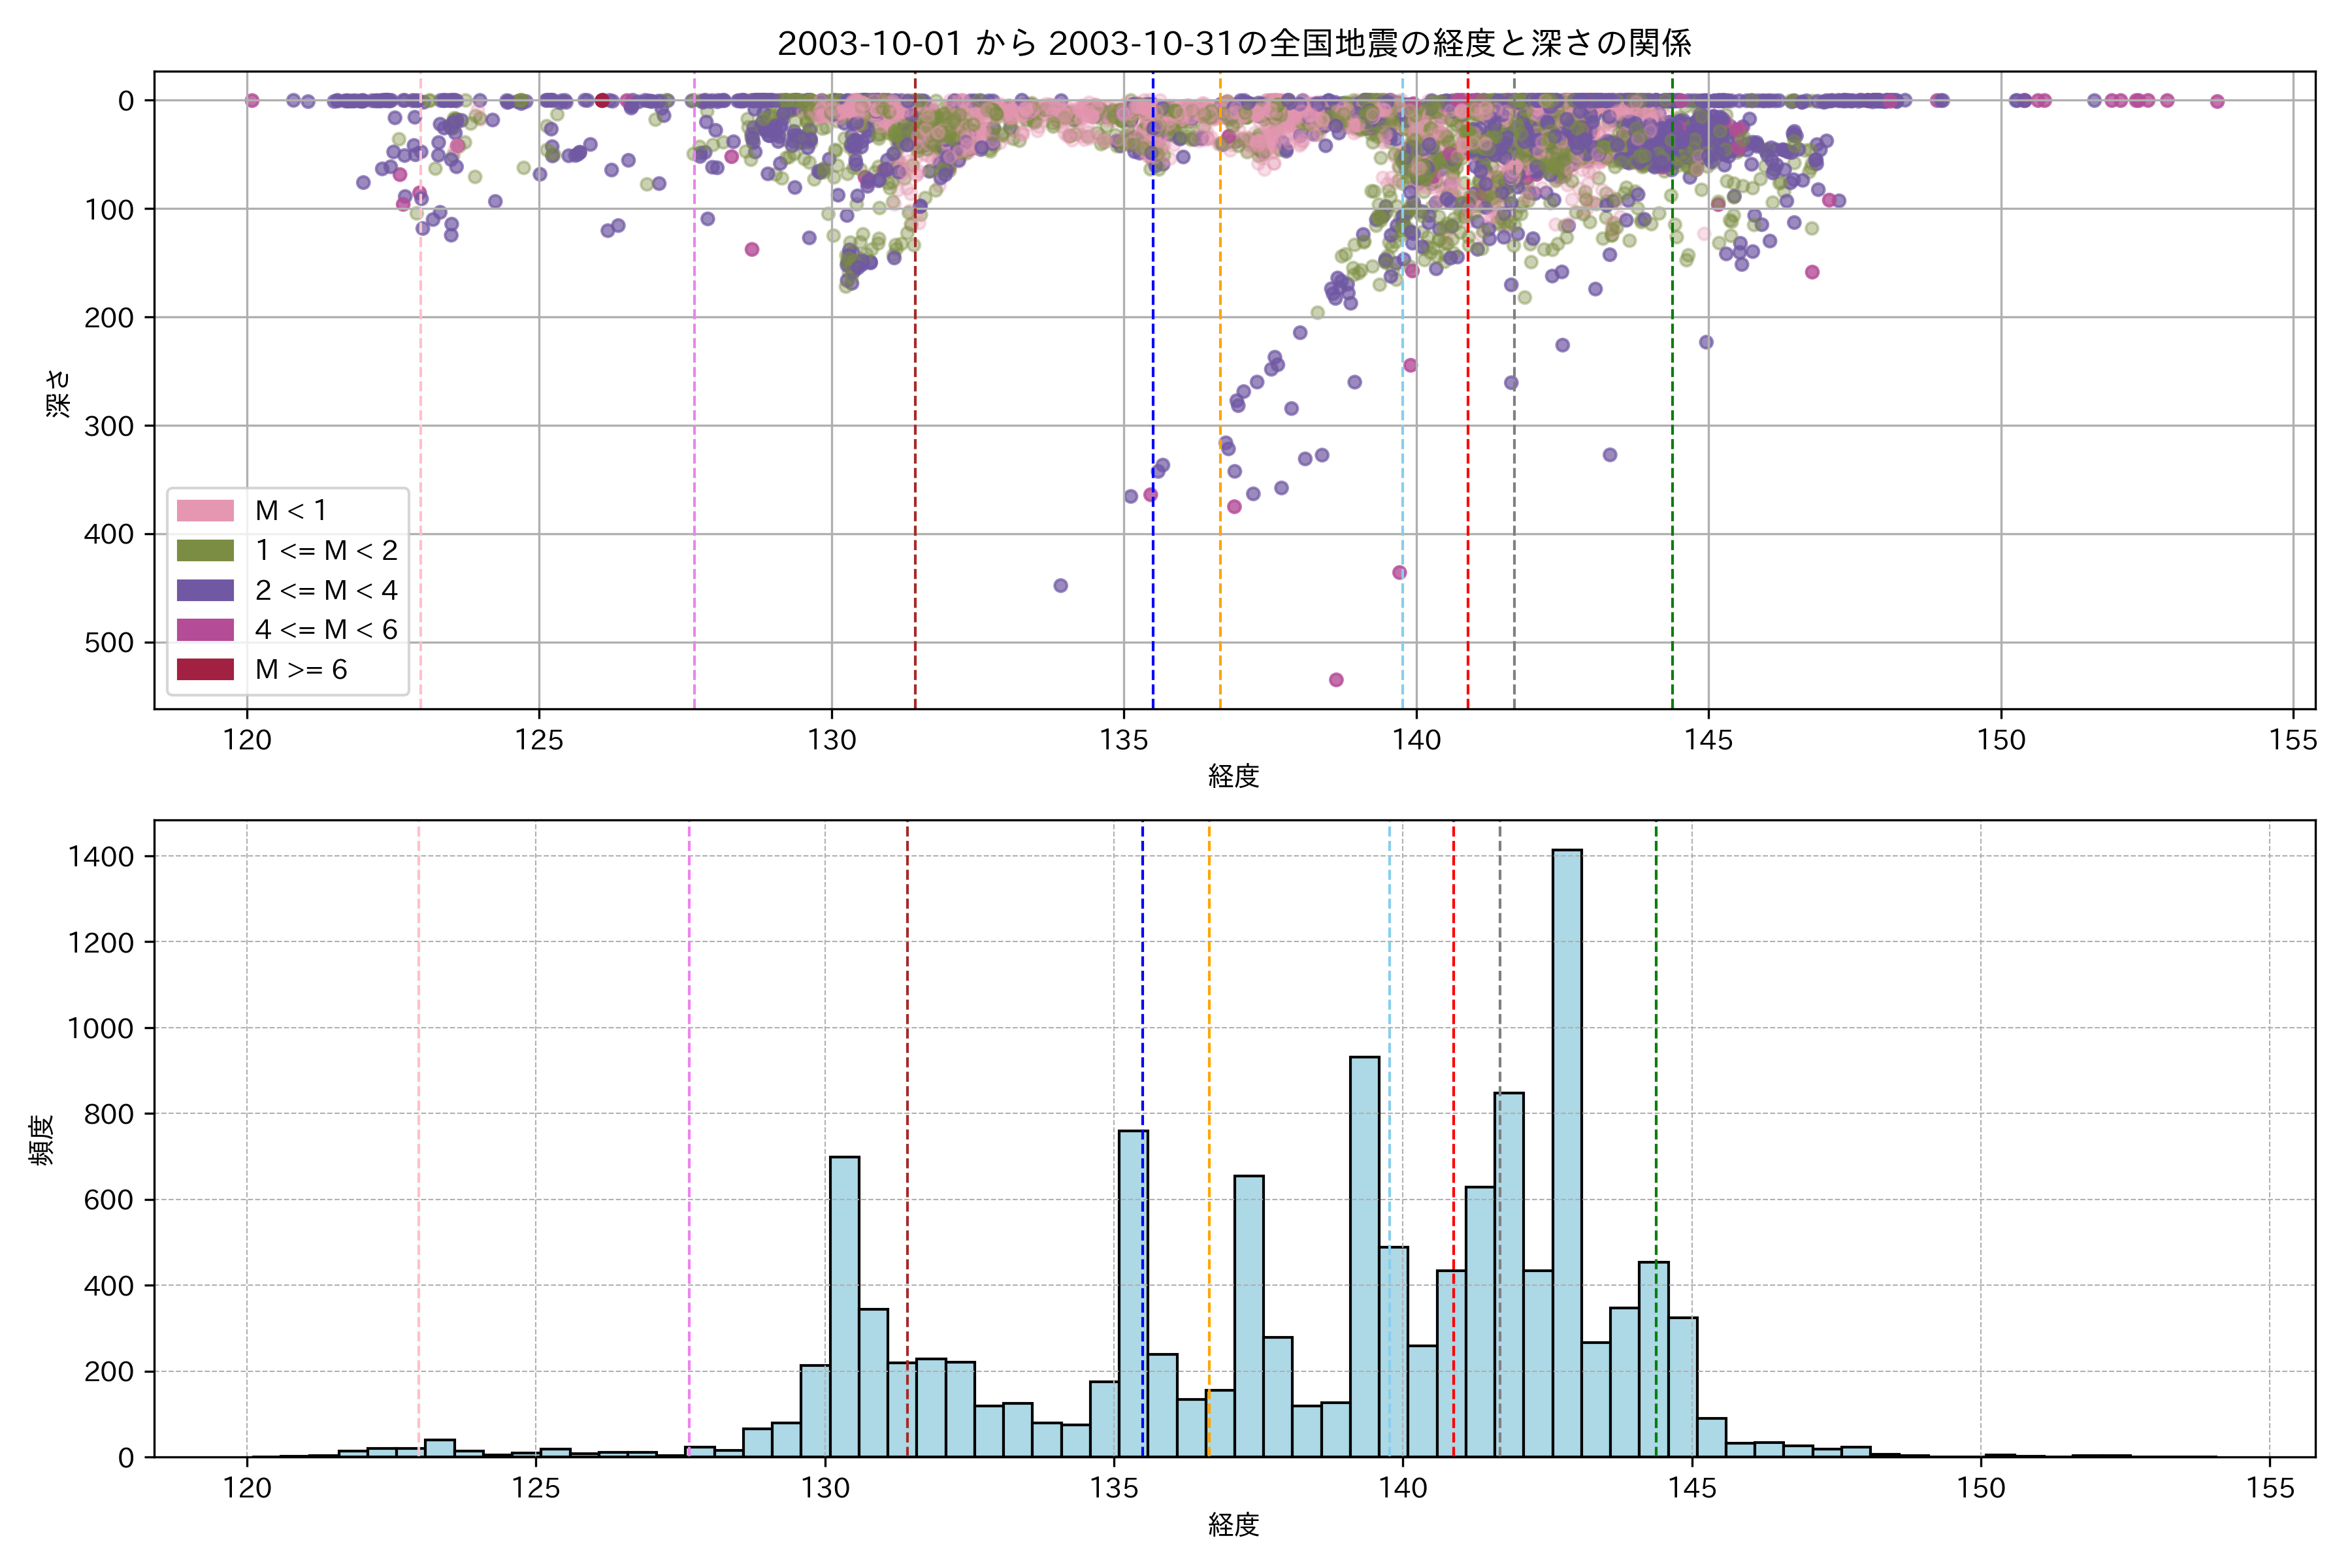Click the olive 1 <= M < 2 legend swatch

(x=205, y=551)
